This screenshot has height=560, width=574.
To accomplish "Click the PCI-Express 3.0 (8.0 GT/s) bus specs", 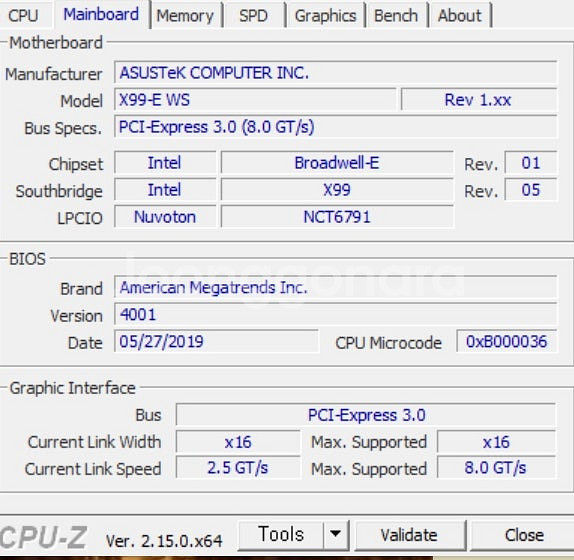I will [335, 127].
